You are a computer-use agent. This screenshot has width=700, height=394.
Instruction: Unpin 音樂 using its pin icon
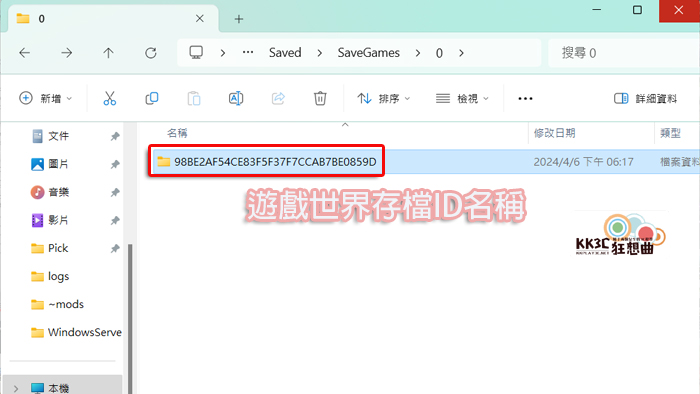point(115,192)
